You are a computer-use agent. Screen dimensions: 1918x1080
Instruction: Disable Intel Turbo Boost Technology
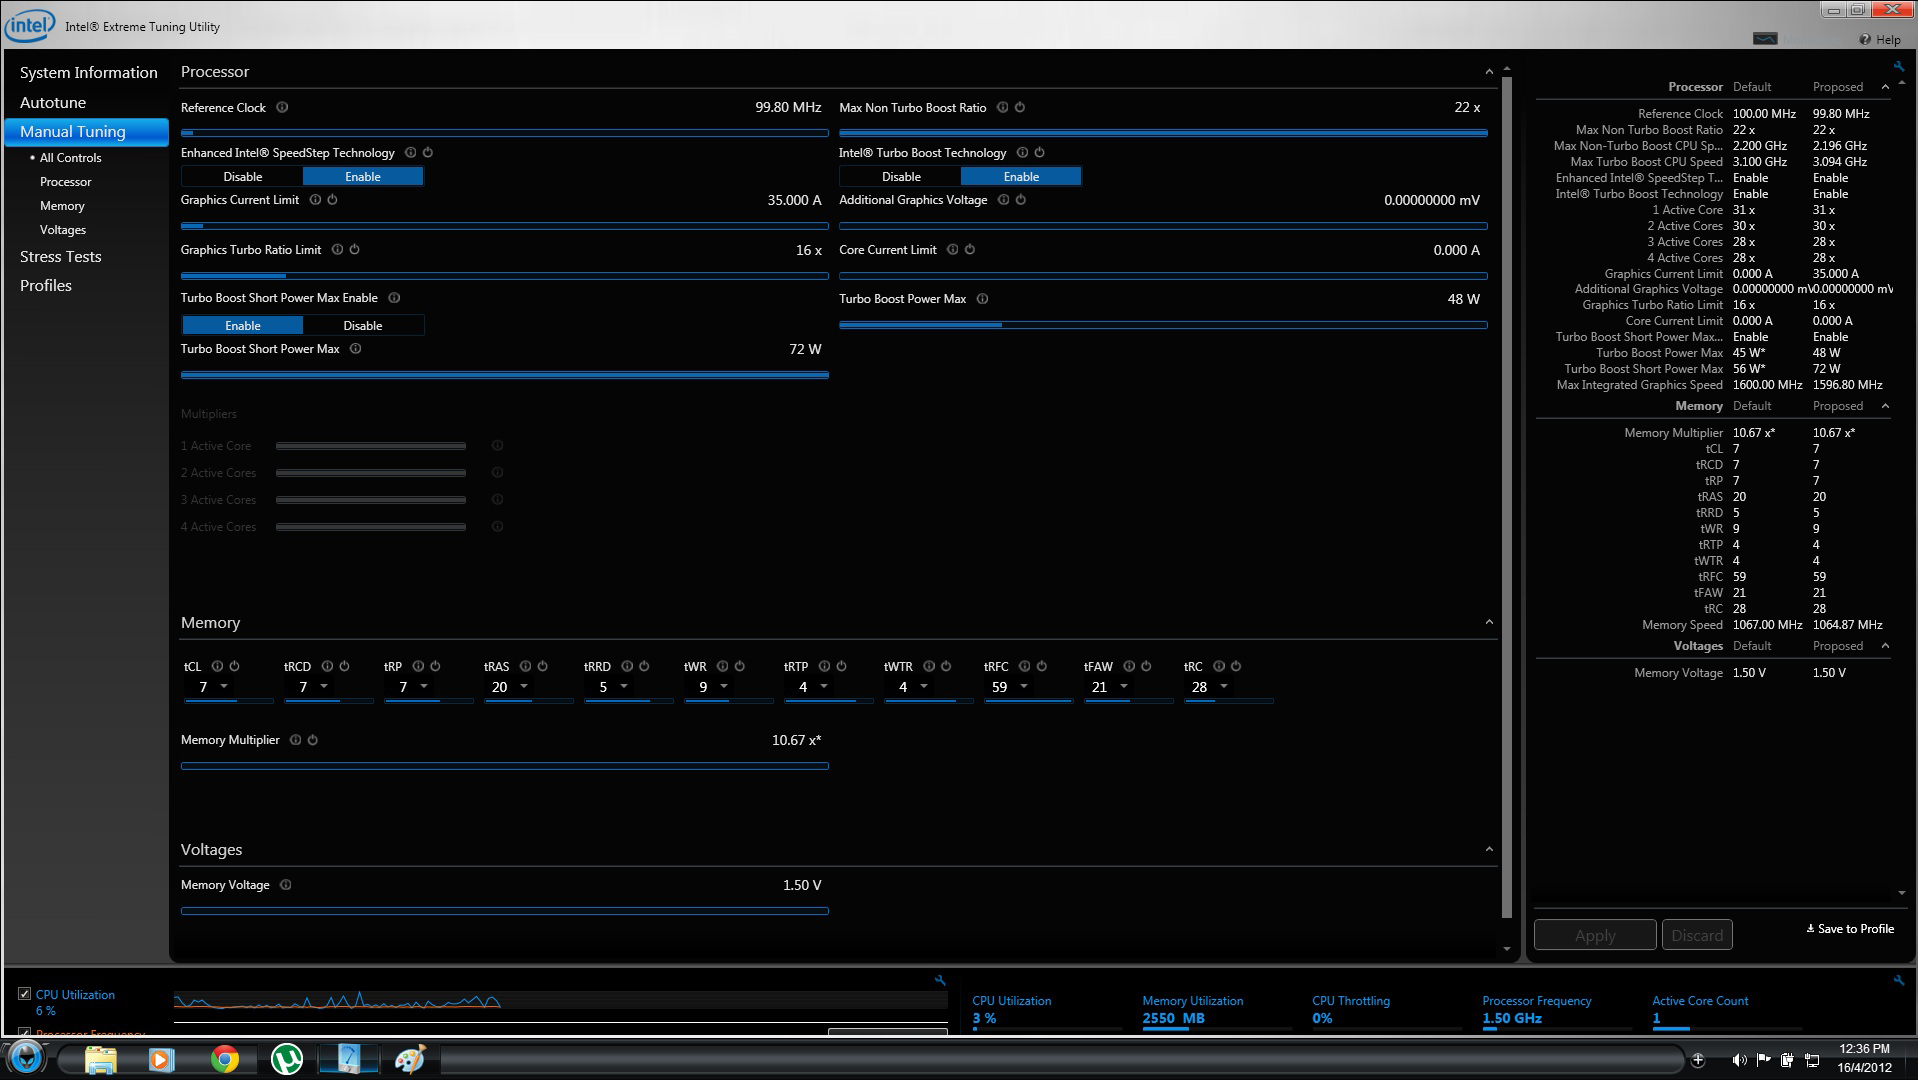click(x=901, y=176)
